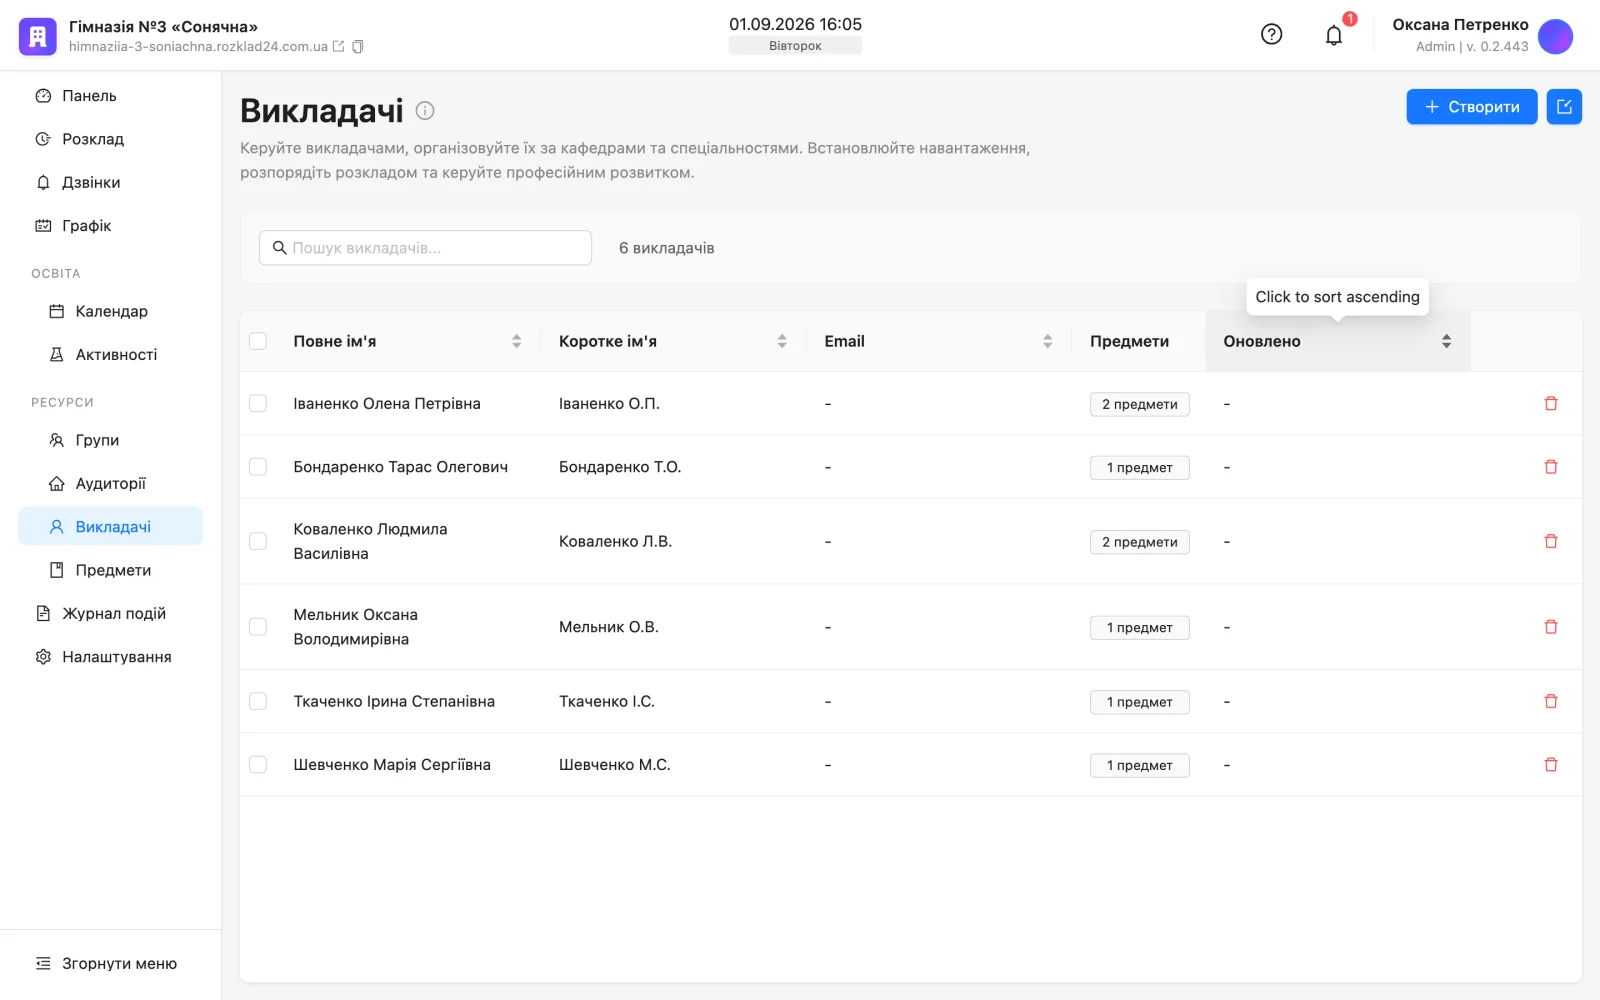Check the box for Іваненко Олена Петрівна
The width and height of the screenshot is (1600, 1000).
pyautogui.click(x=258, y=404)
